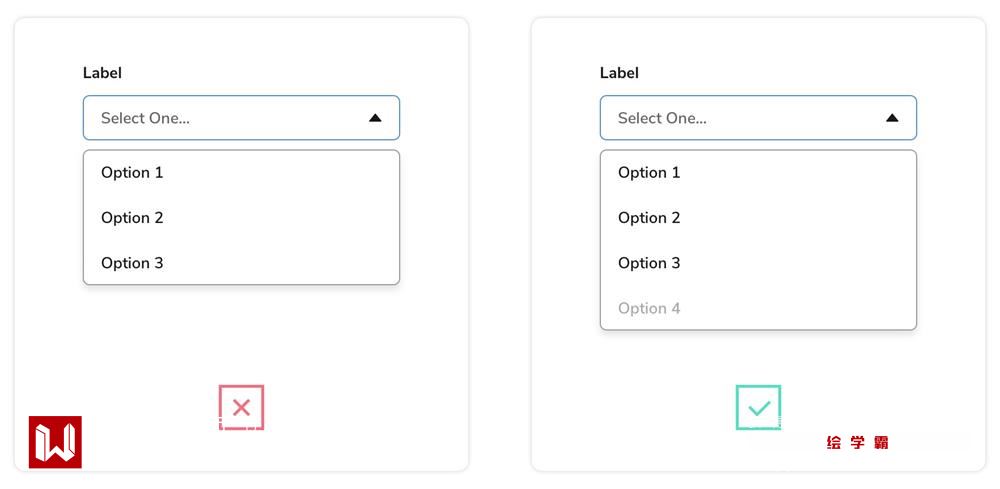Click right placeholder text Select One

[662, 118]
